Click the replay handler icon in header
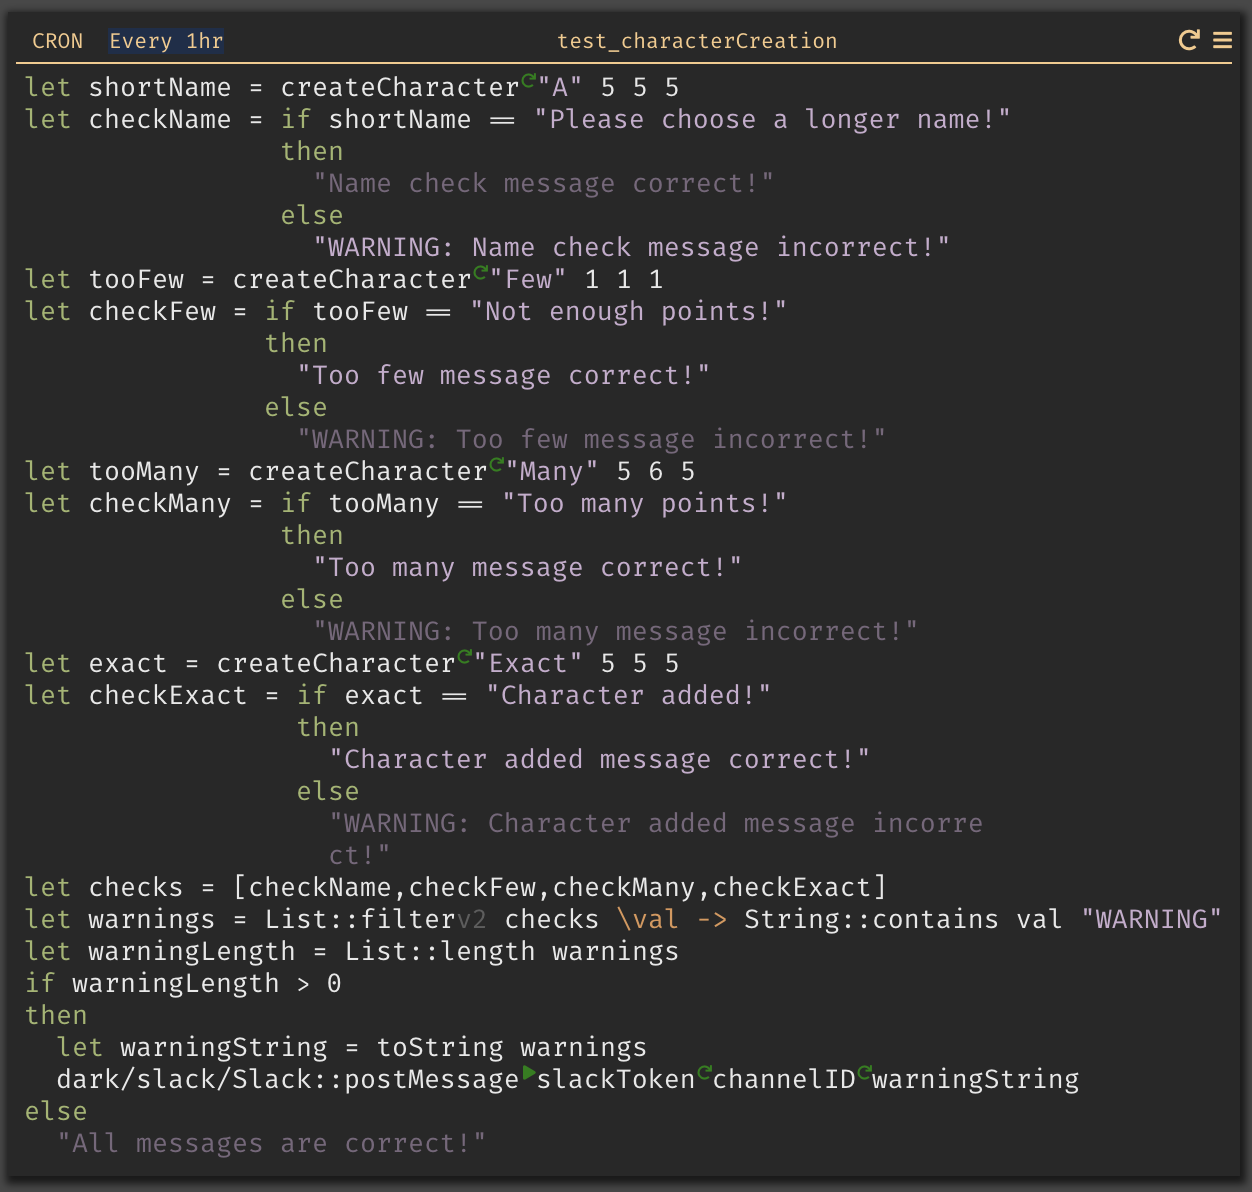 click(x=1188, y=40)
